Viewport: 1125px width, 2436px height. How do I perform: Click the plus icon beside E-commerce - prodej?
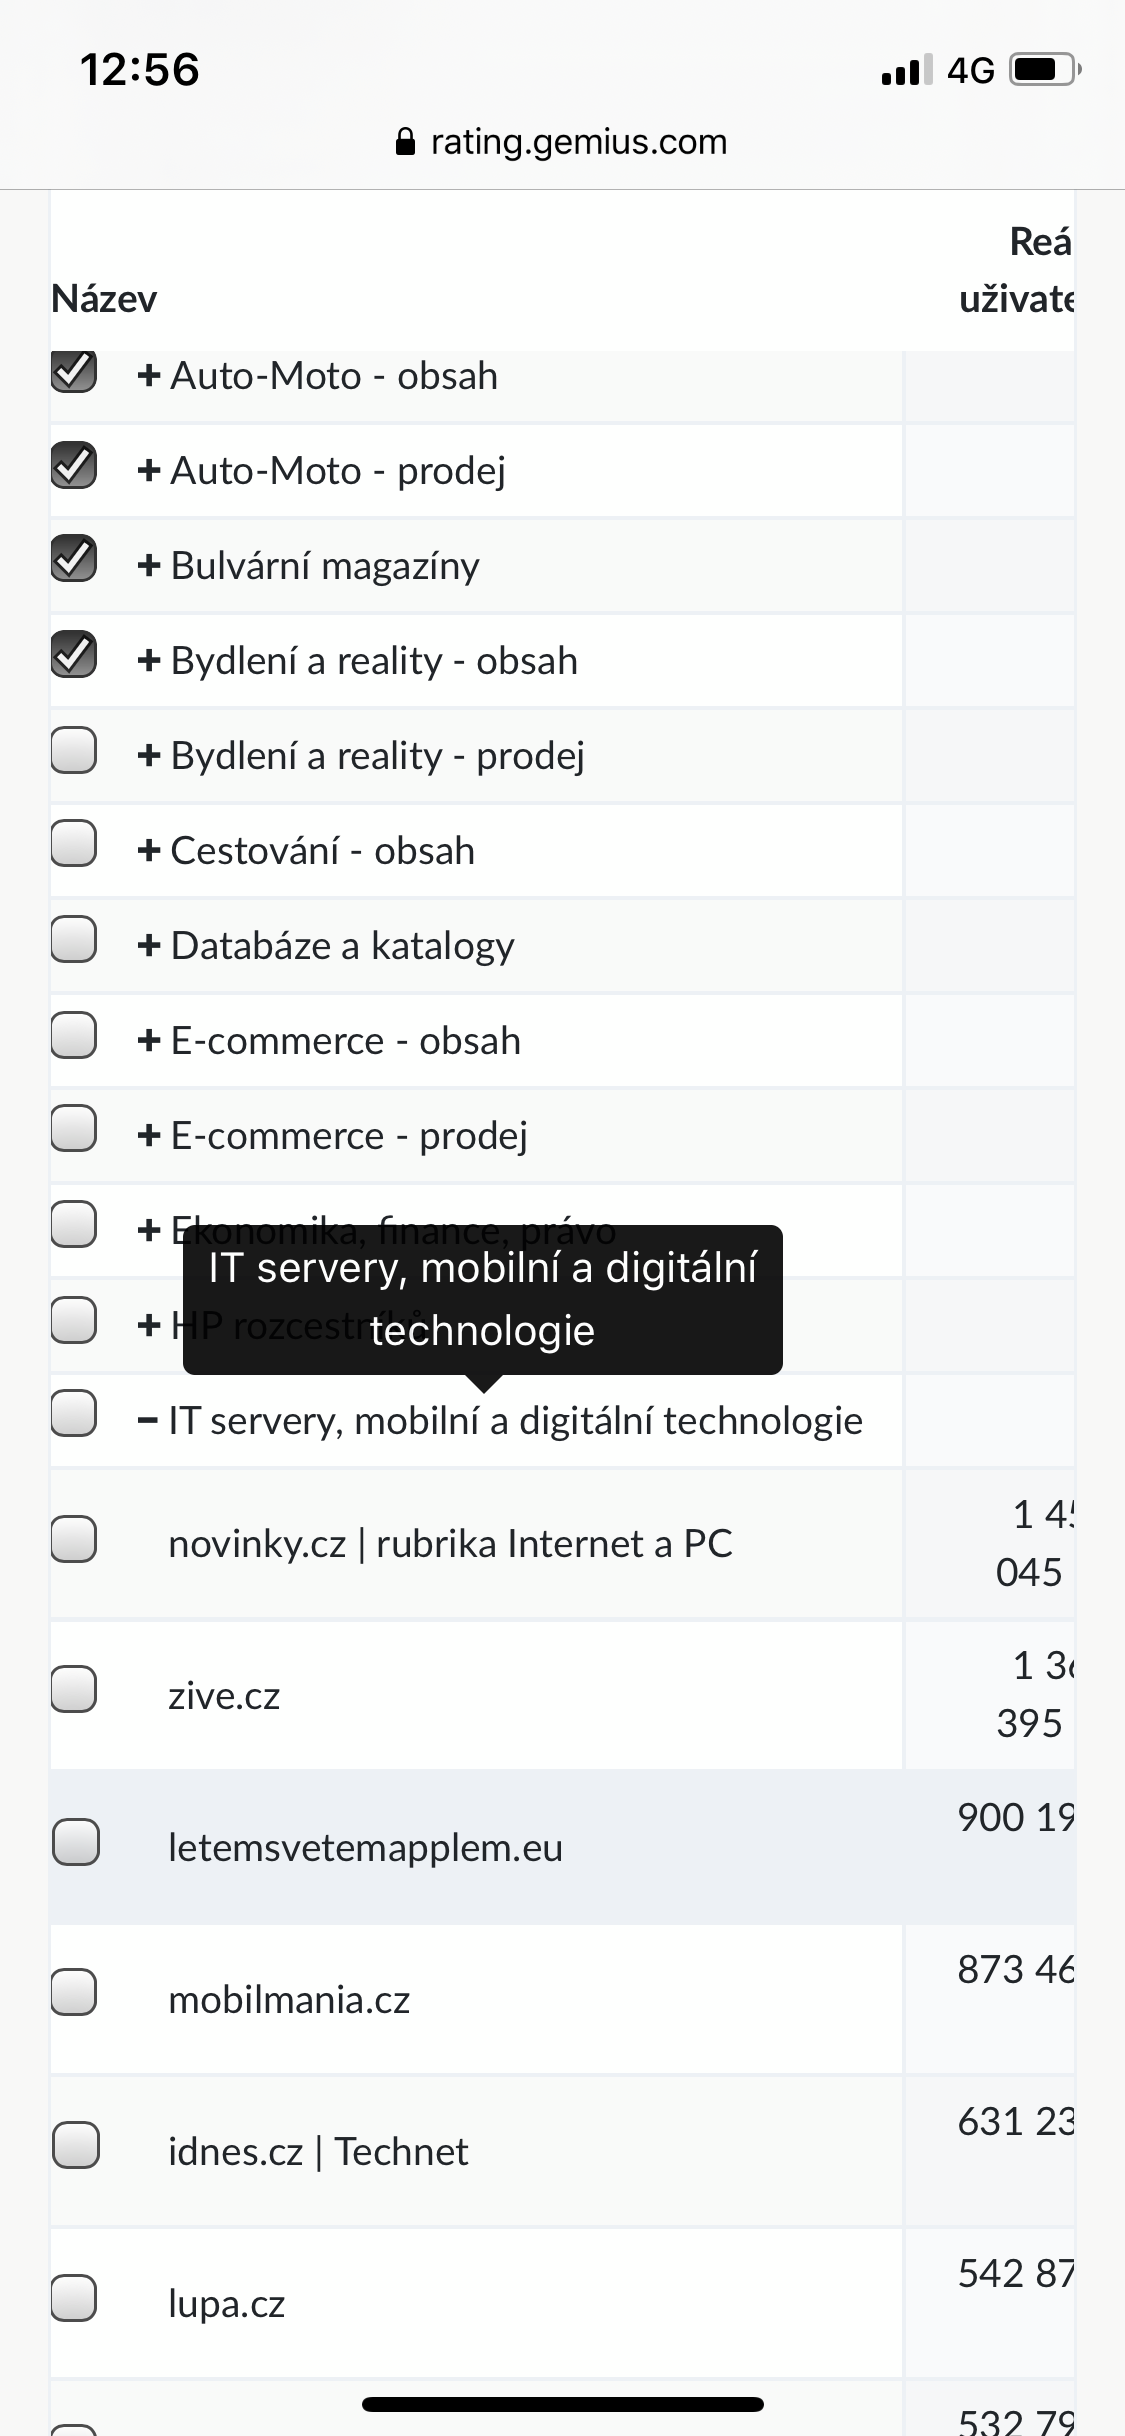pos(149,1136)
